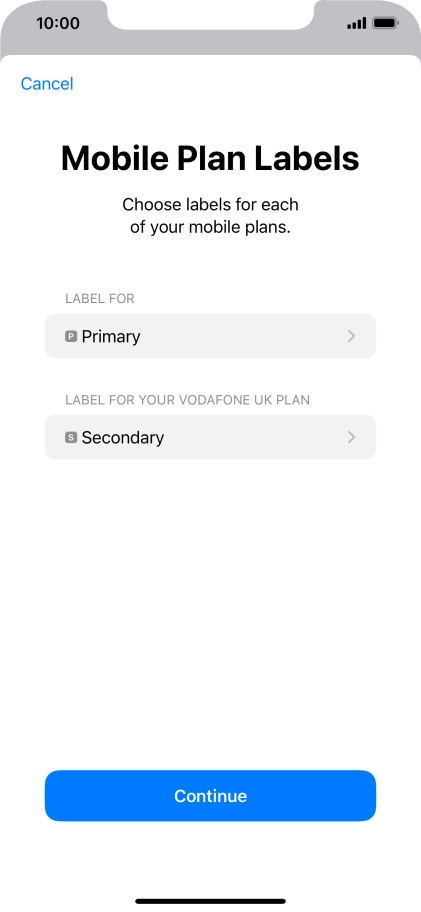Expand the Primary row chevron
The image size is (421, 912).
(x=351, y=336)
